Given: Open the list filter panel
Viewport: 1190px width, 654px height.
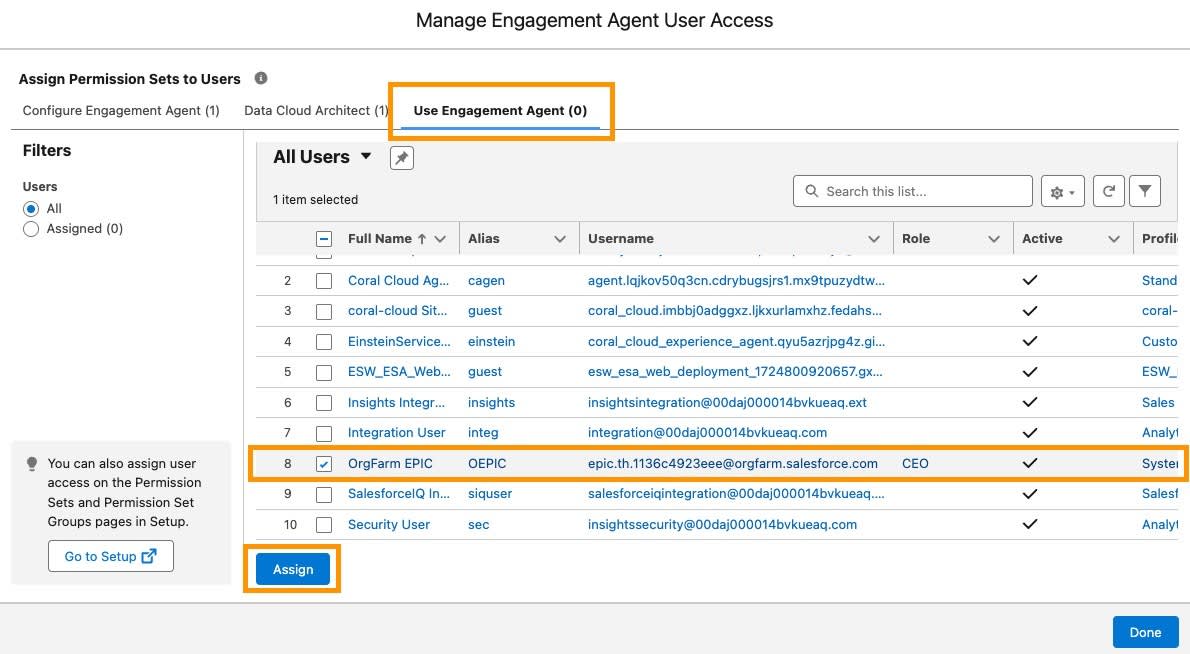Looking at the screenshot, I should 1145,191.
